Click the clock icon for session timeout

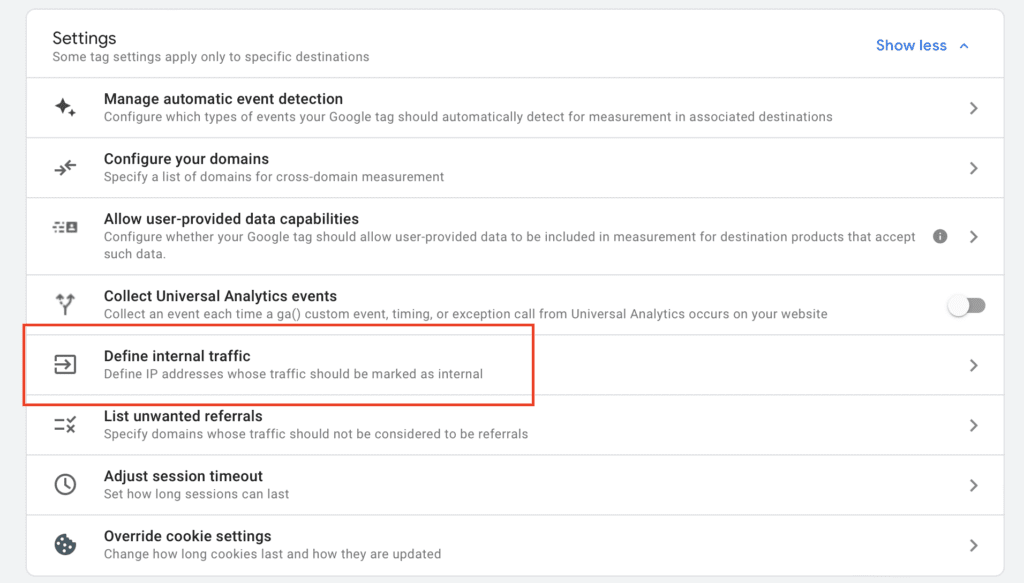[65, 485]
